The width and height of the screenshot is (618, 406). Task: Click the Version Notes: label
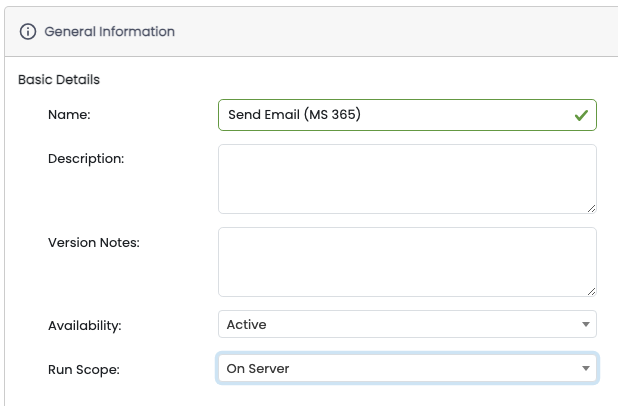point(94,242)
